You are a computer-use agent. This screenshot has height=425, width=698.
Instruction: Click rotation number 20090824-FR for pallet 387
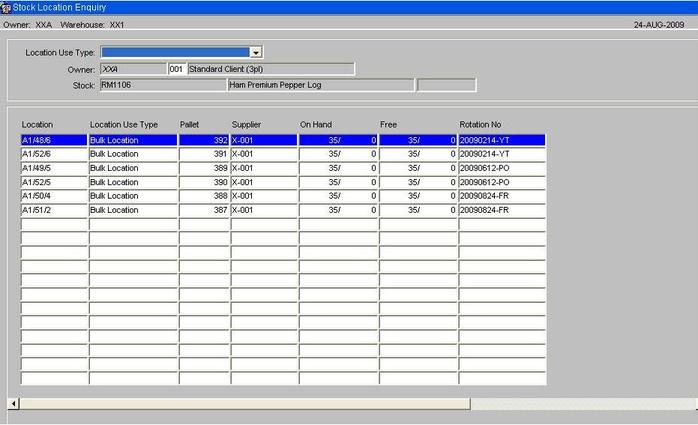pyautogui.click(x=502, y=210)
